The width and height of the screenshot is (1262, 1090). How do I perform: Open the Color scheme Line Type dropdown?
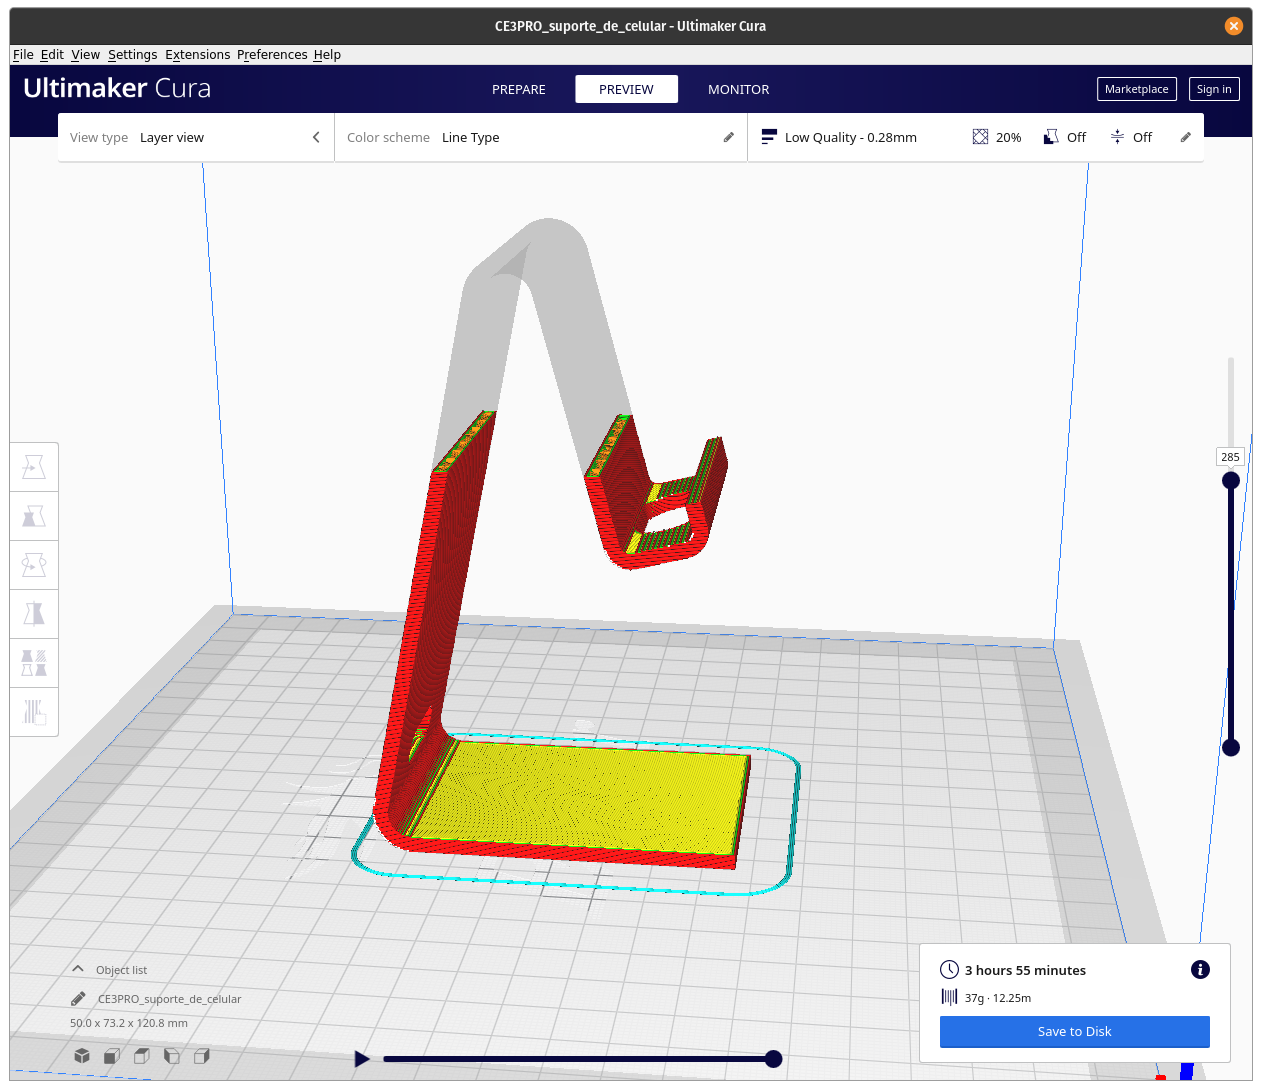[x=541, y=137]
